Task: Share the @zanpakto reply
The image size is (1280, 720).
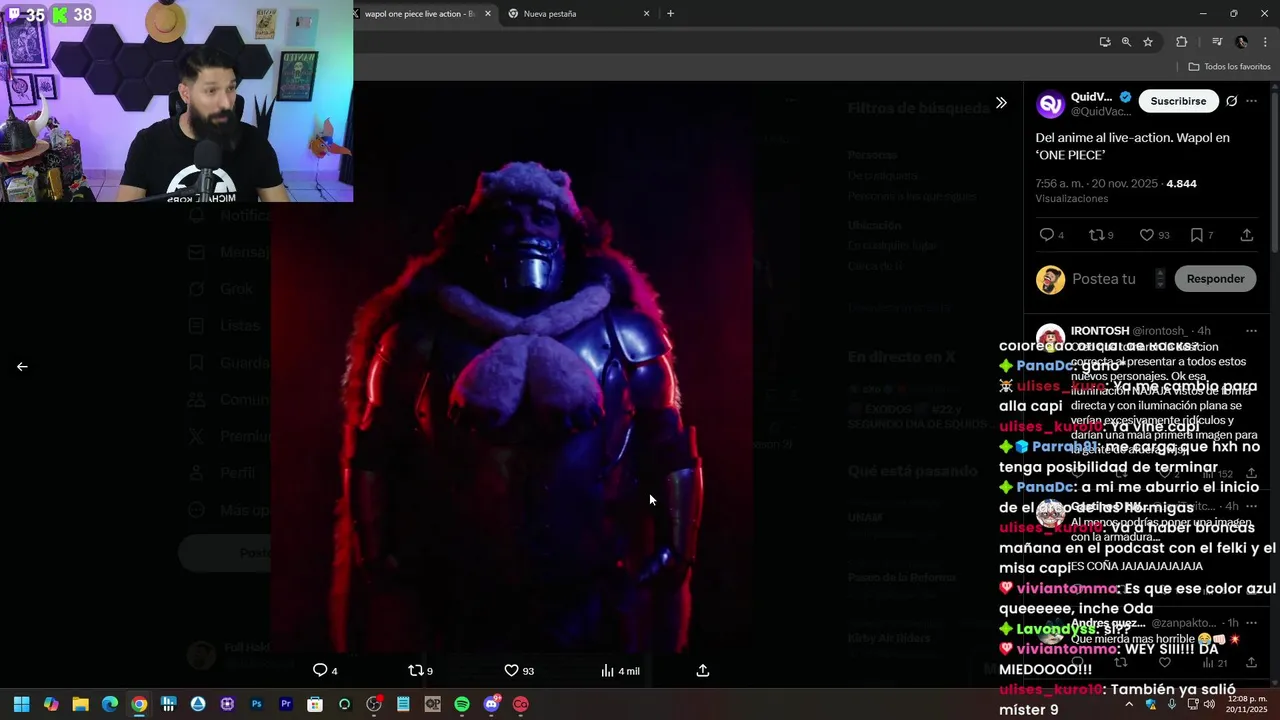Action: (1251, 663)
